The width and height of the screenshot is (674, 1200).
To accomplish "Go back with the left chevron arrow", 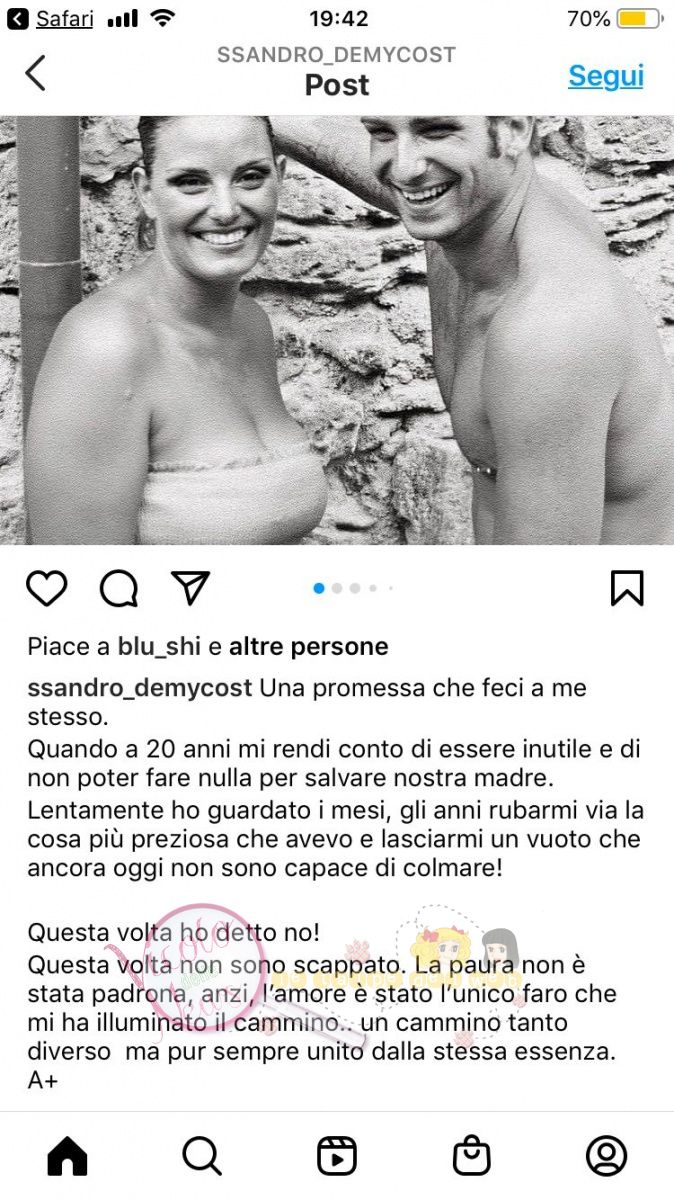I will (x=35, y=73).
